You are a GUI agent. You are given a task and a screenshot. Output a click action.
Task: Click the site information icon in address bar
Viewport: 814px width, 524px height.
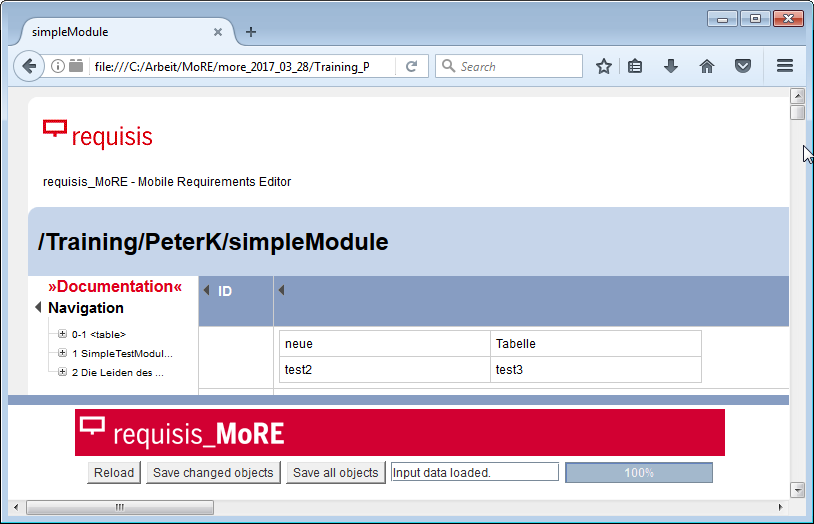point(58,66)
